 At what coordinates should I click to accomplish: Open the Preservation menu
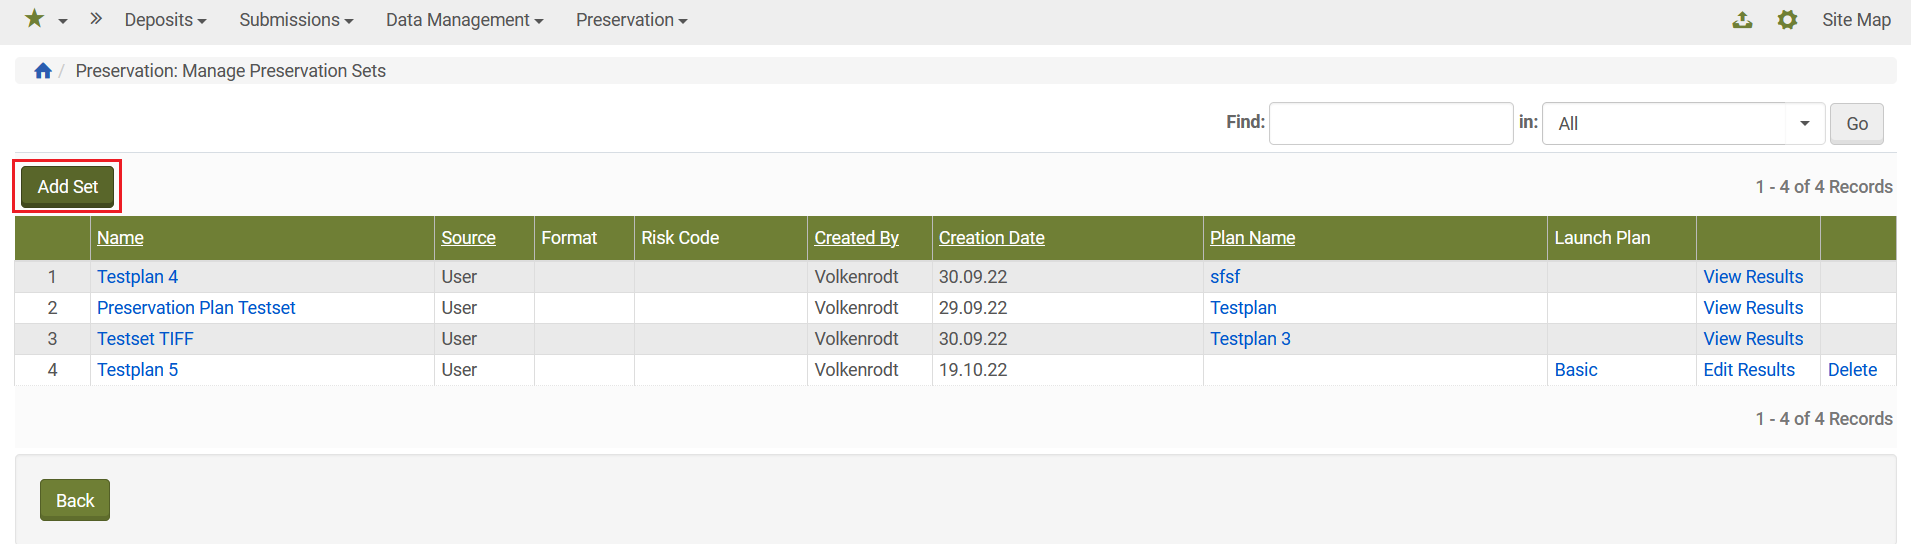coord(631,20)
